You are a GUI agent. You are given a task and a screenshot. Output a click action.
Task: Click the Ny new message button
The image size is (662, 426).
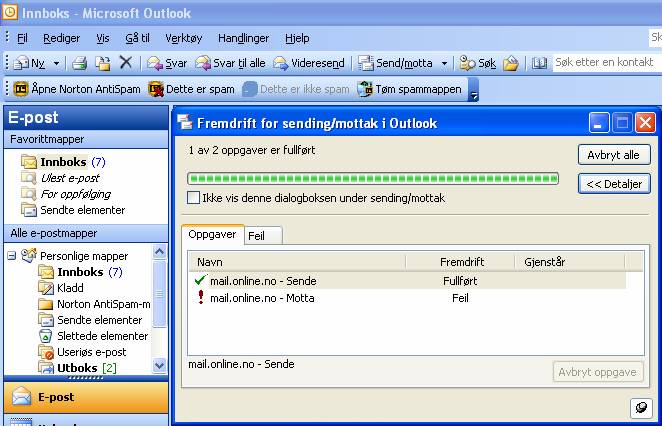click(29, 63)
